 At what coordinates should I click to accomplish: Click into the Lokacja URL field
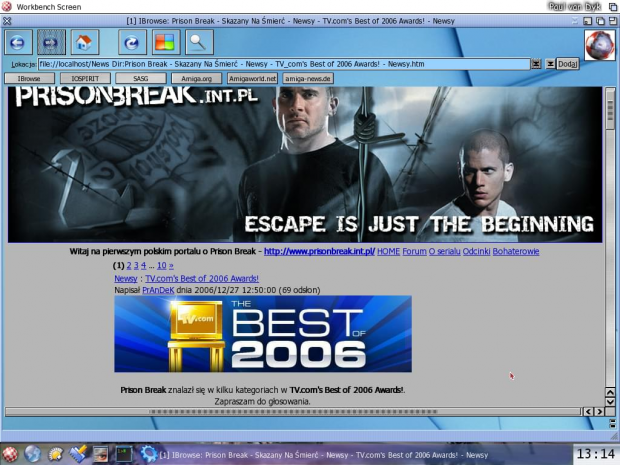284,64
